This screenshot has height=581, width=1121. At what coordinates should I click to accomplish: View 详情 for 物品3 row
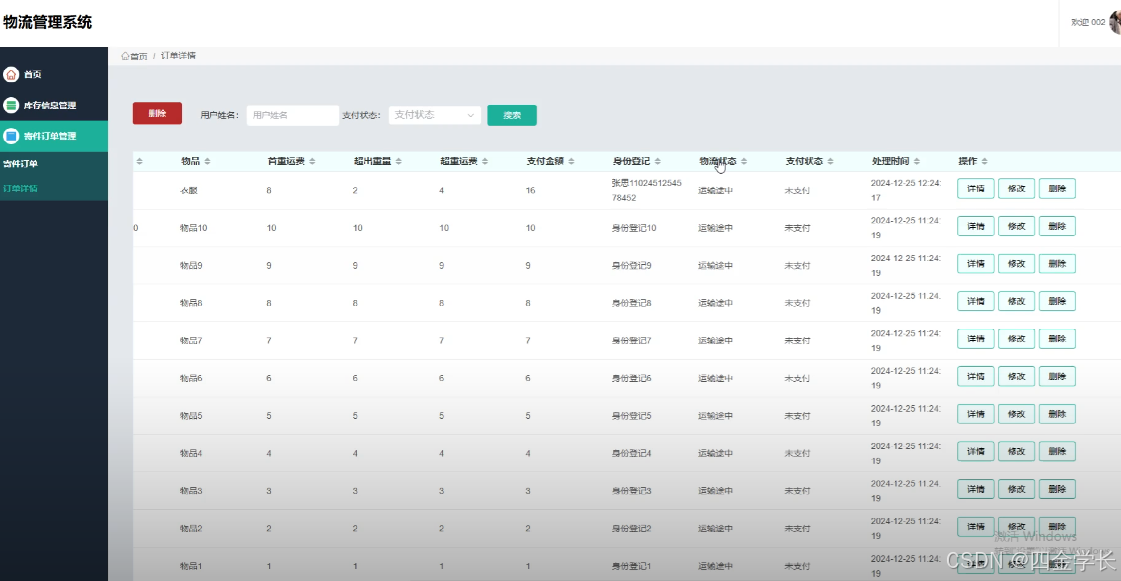pyautogui.click(x=976, y=490)
